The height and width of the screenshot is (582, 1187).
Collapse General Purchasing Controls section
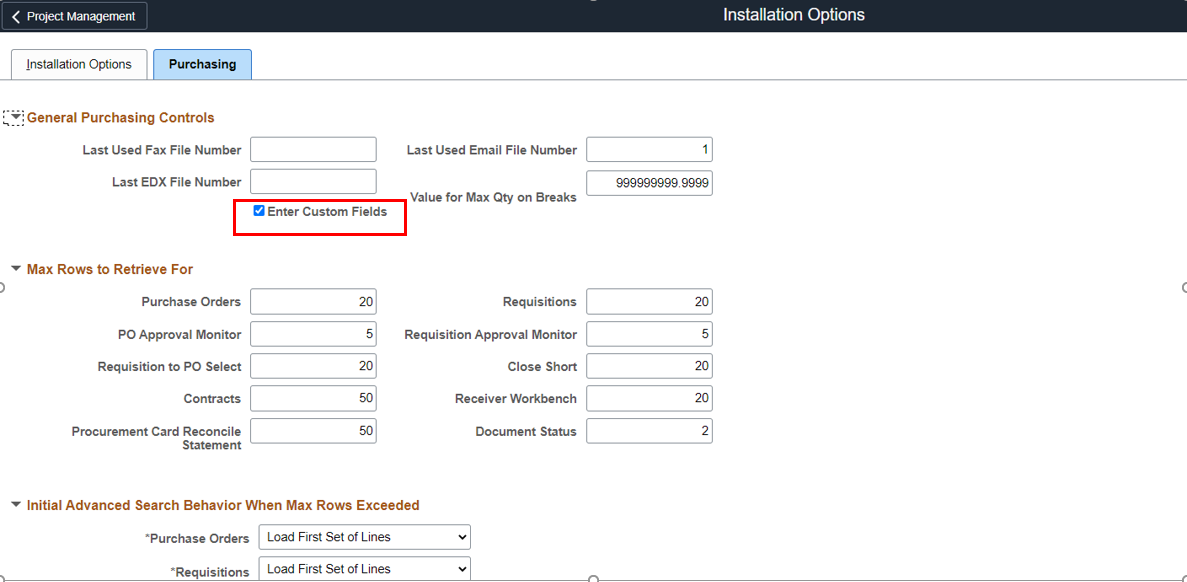[x=15, y=118]
